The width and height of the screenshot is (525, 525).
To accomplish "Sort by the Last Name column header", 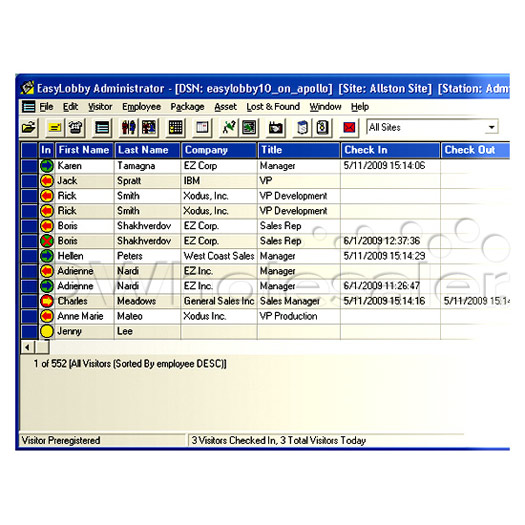I will (148, 150).
